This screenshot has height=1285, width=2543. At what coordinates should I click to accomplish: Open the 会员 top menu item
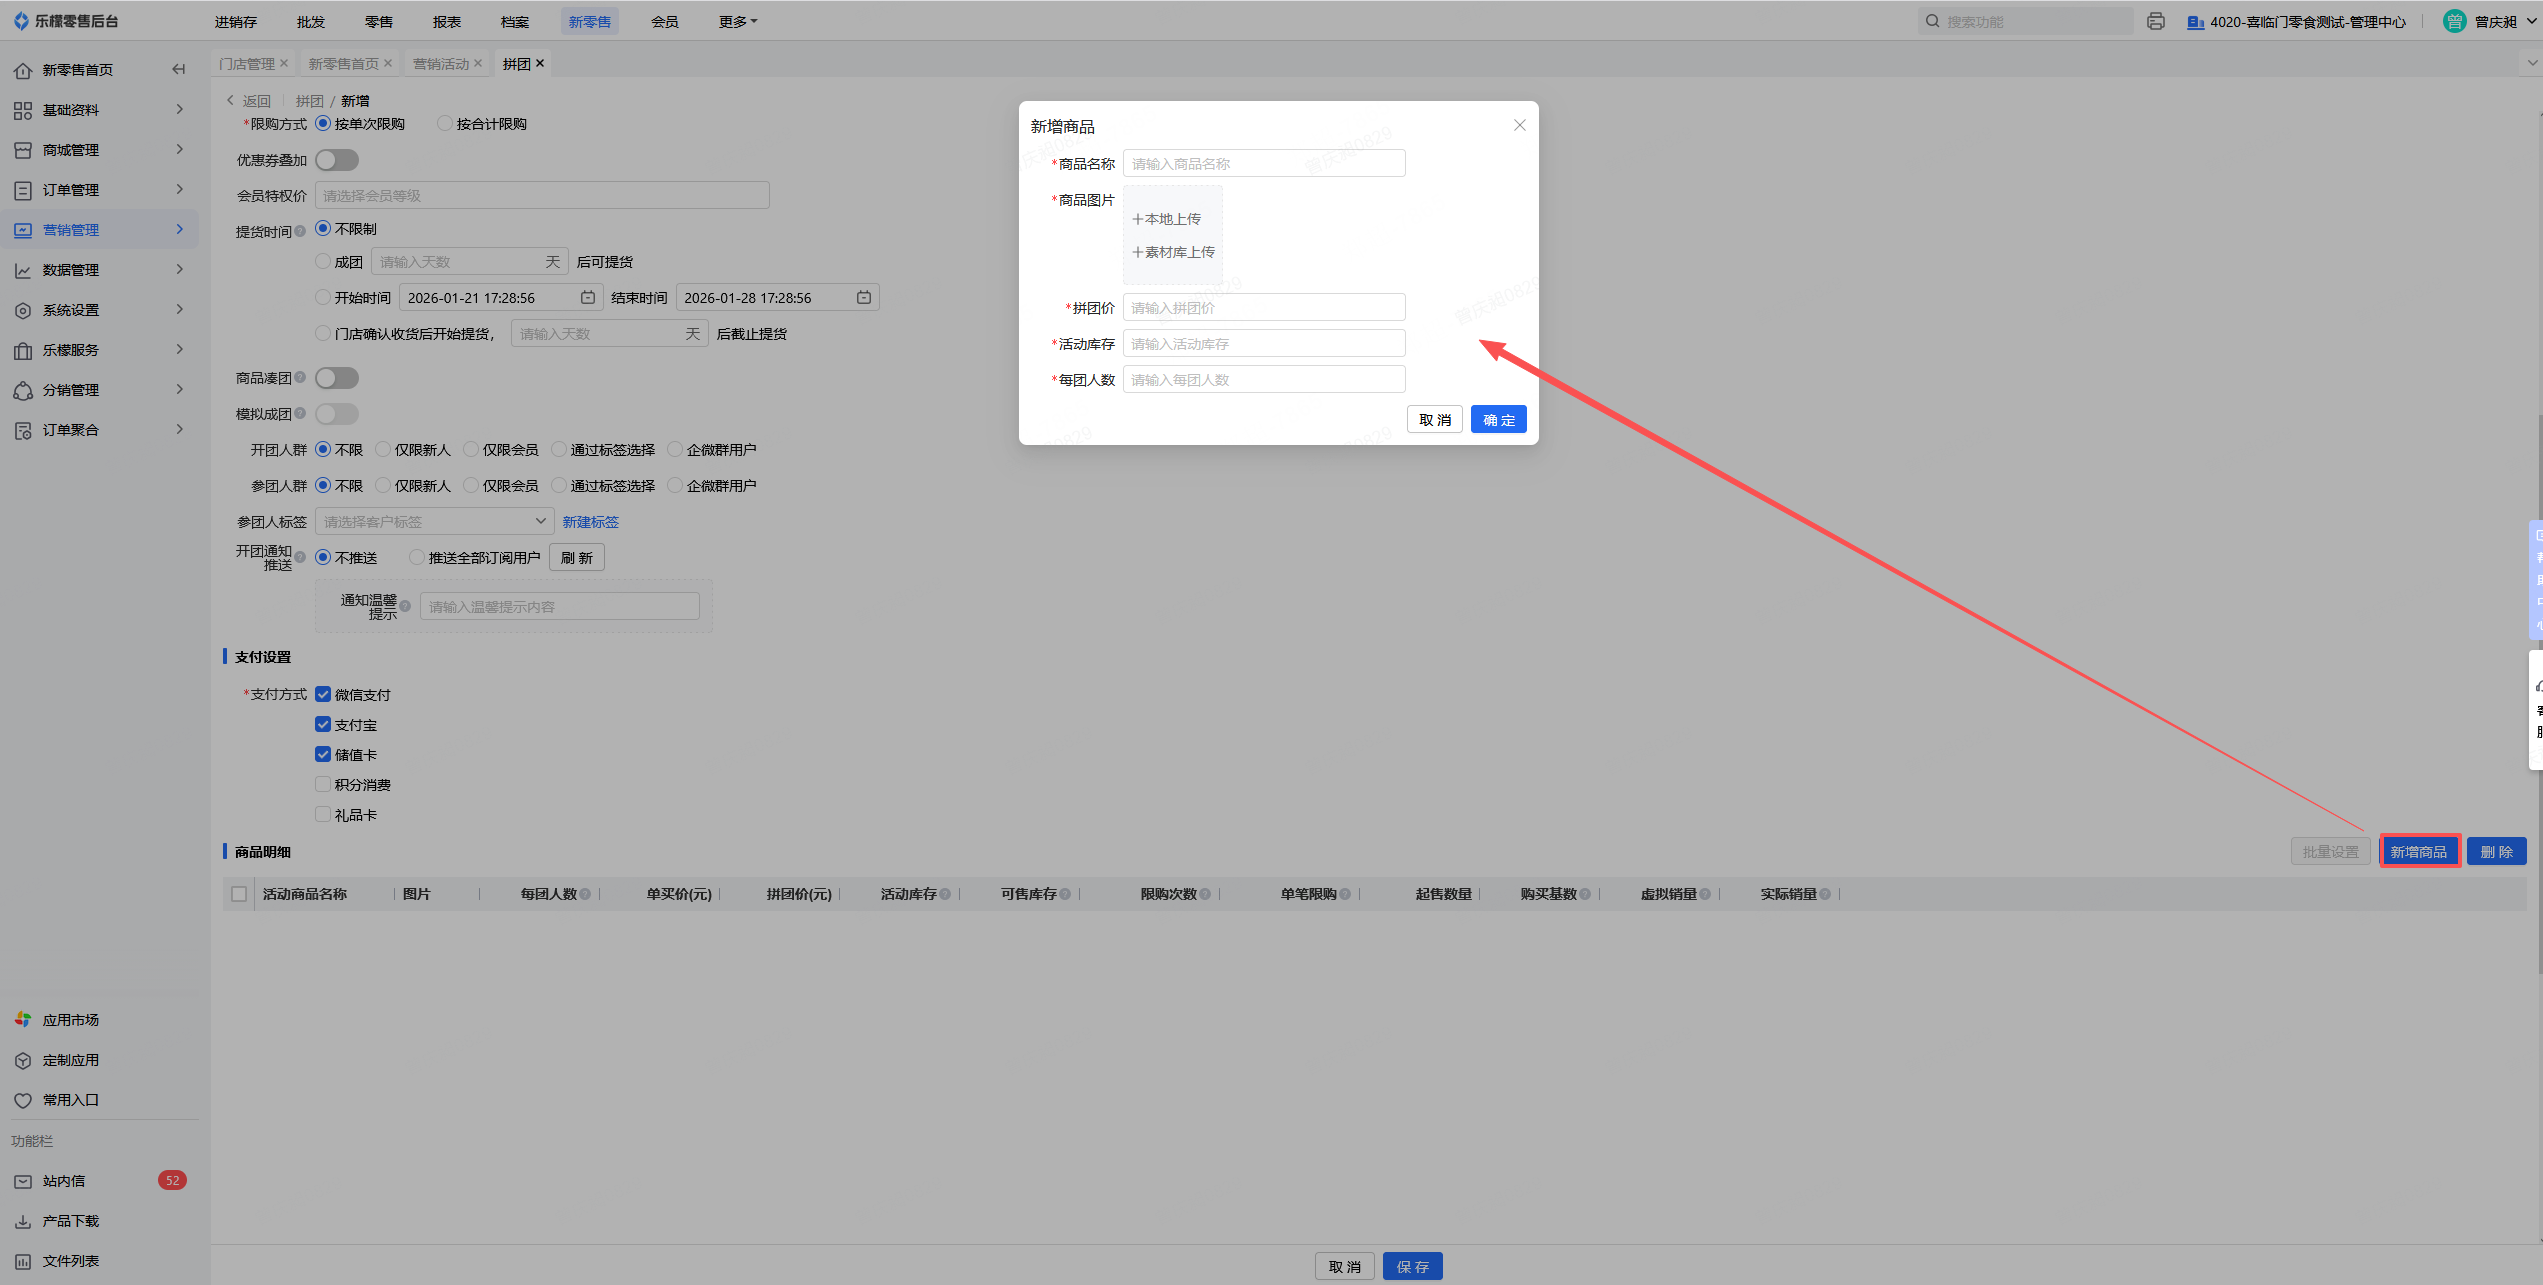tap(665, 21)
